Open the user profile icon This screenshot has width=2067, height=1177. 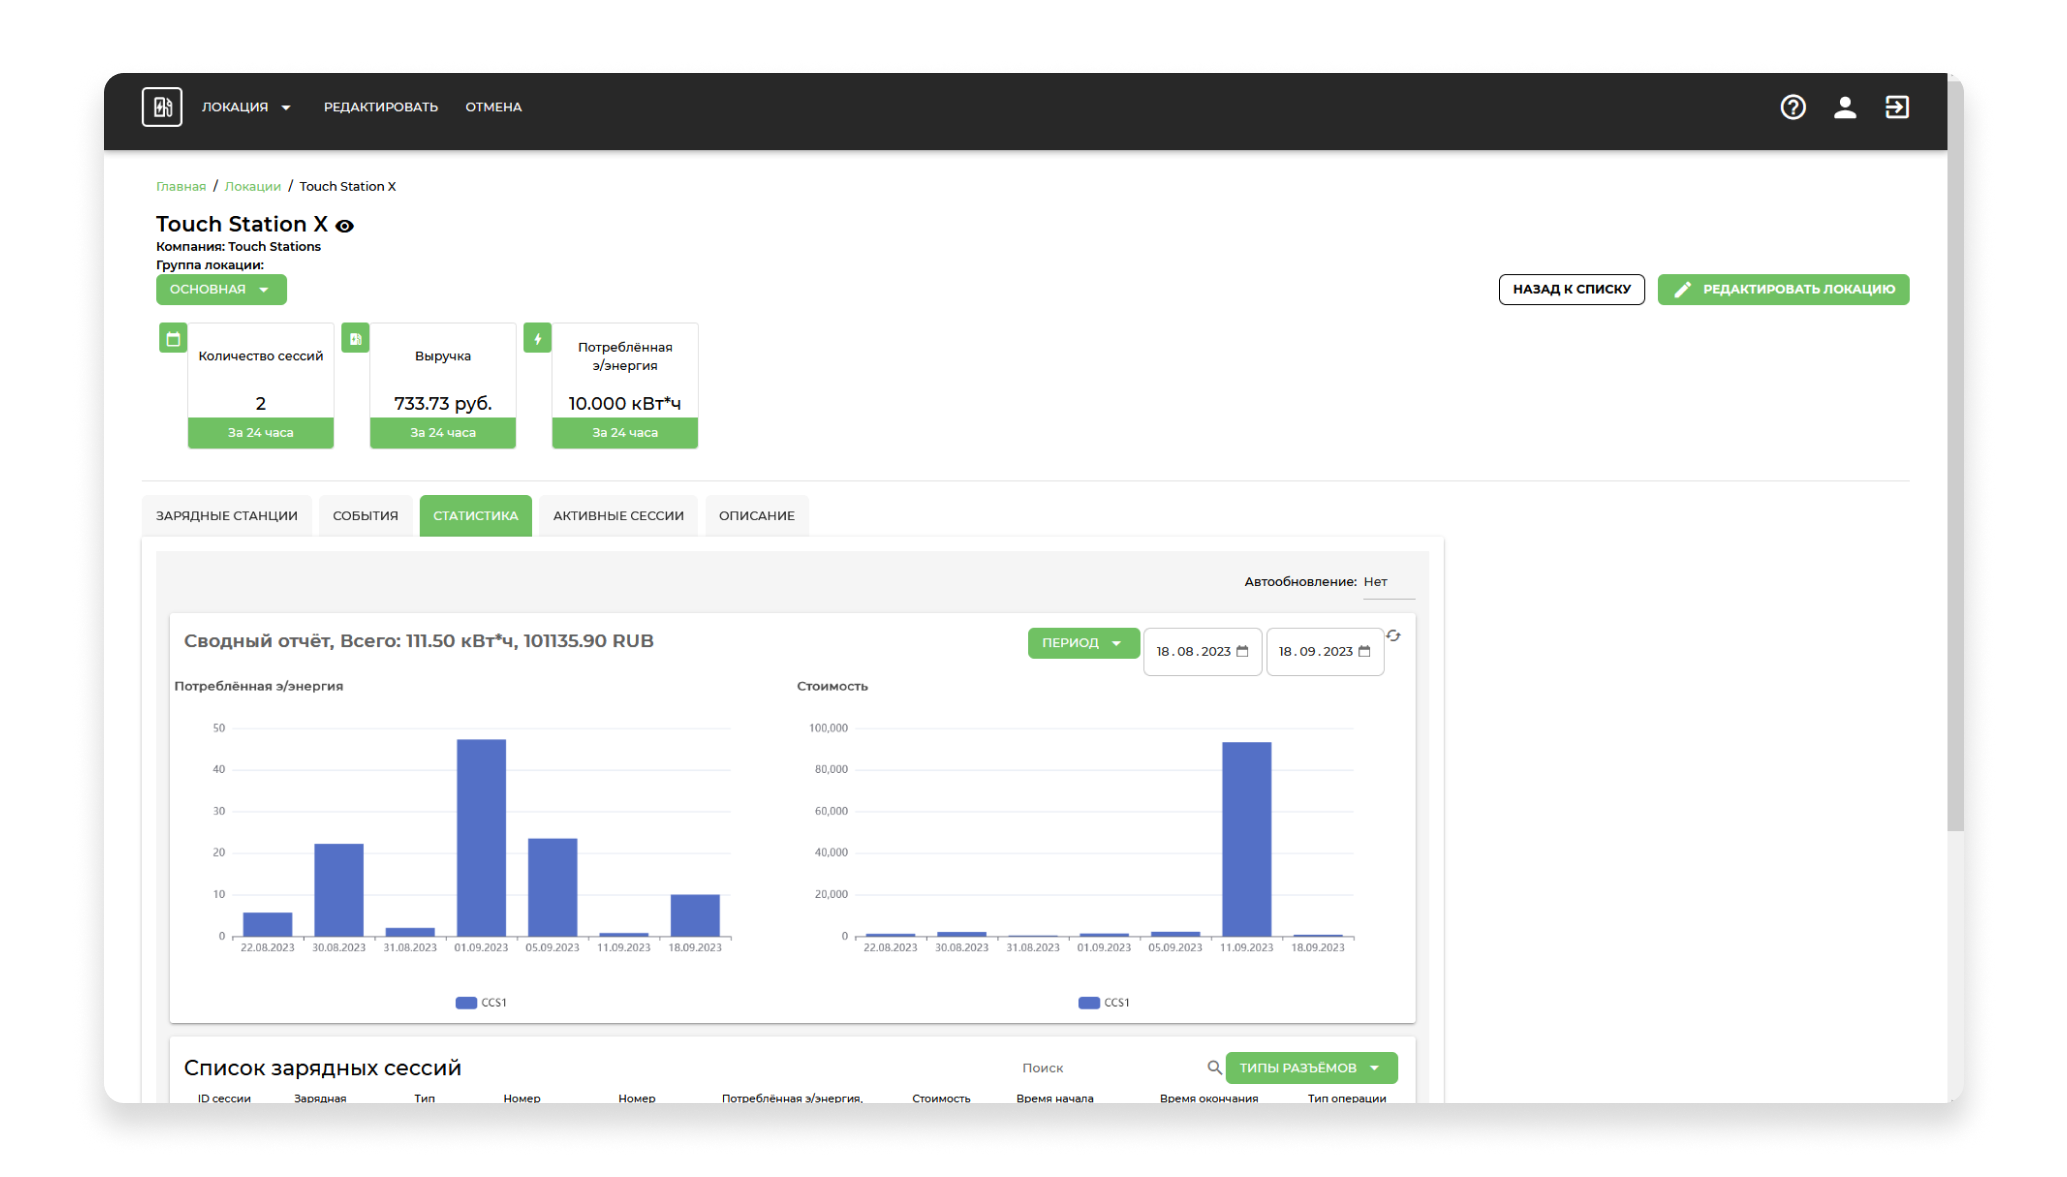(x=1844, y=107)
